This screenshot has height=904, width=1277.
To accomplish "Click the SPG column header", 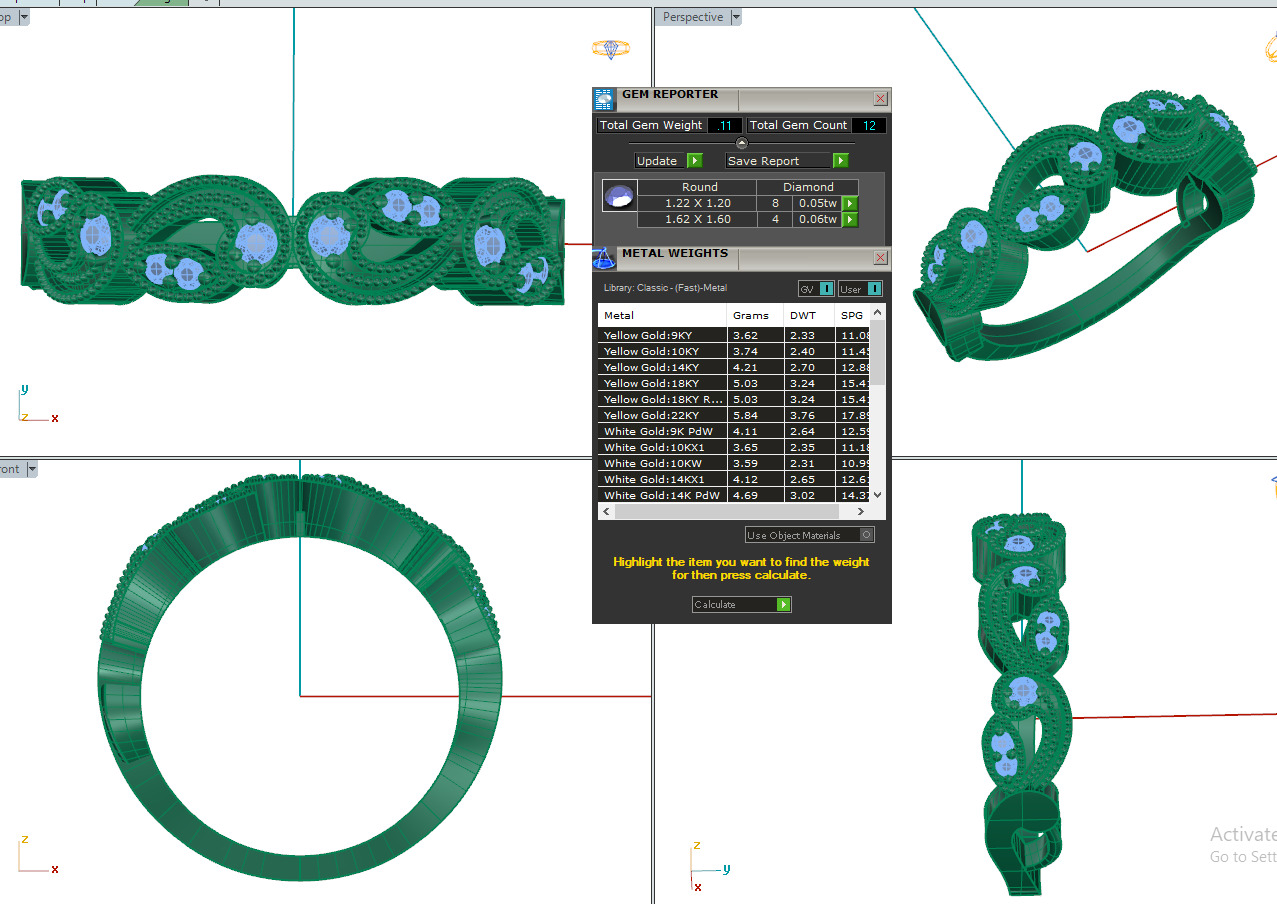I will [852, 315].
